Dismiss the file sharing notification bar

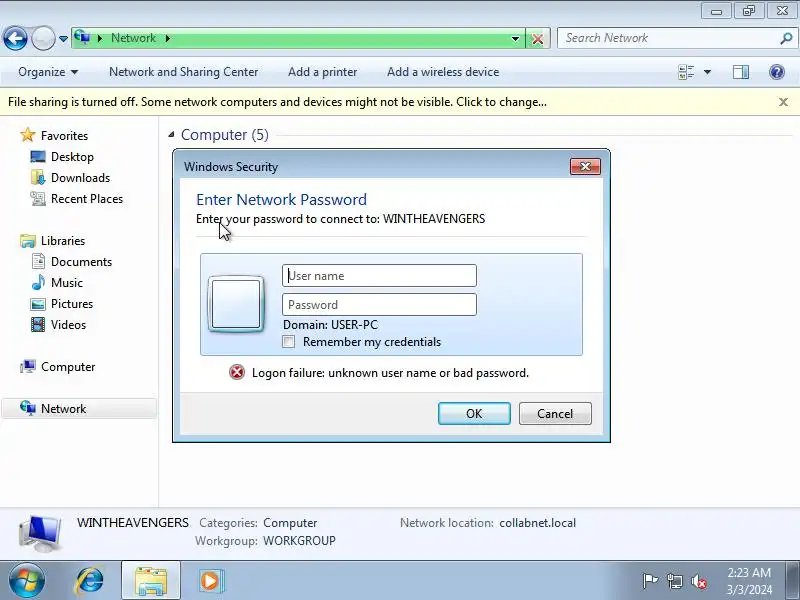tap(784, 102)
